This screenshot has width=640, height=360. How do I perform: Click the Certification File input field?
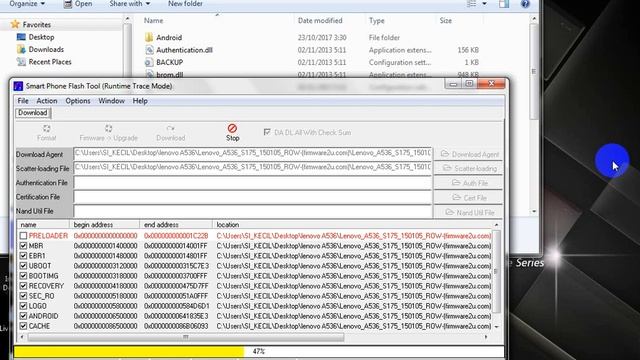pos(253,197)
